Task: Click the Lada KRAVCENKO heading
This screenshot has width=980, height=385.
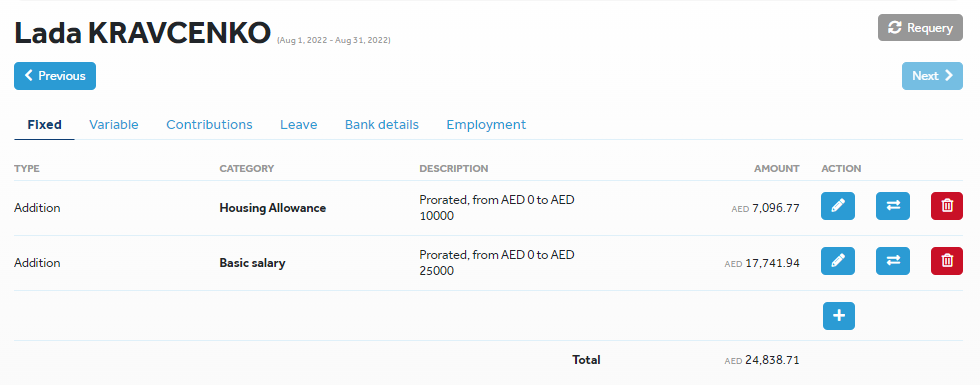Action: pyautogui.click(x=142, y=33)
